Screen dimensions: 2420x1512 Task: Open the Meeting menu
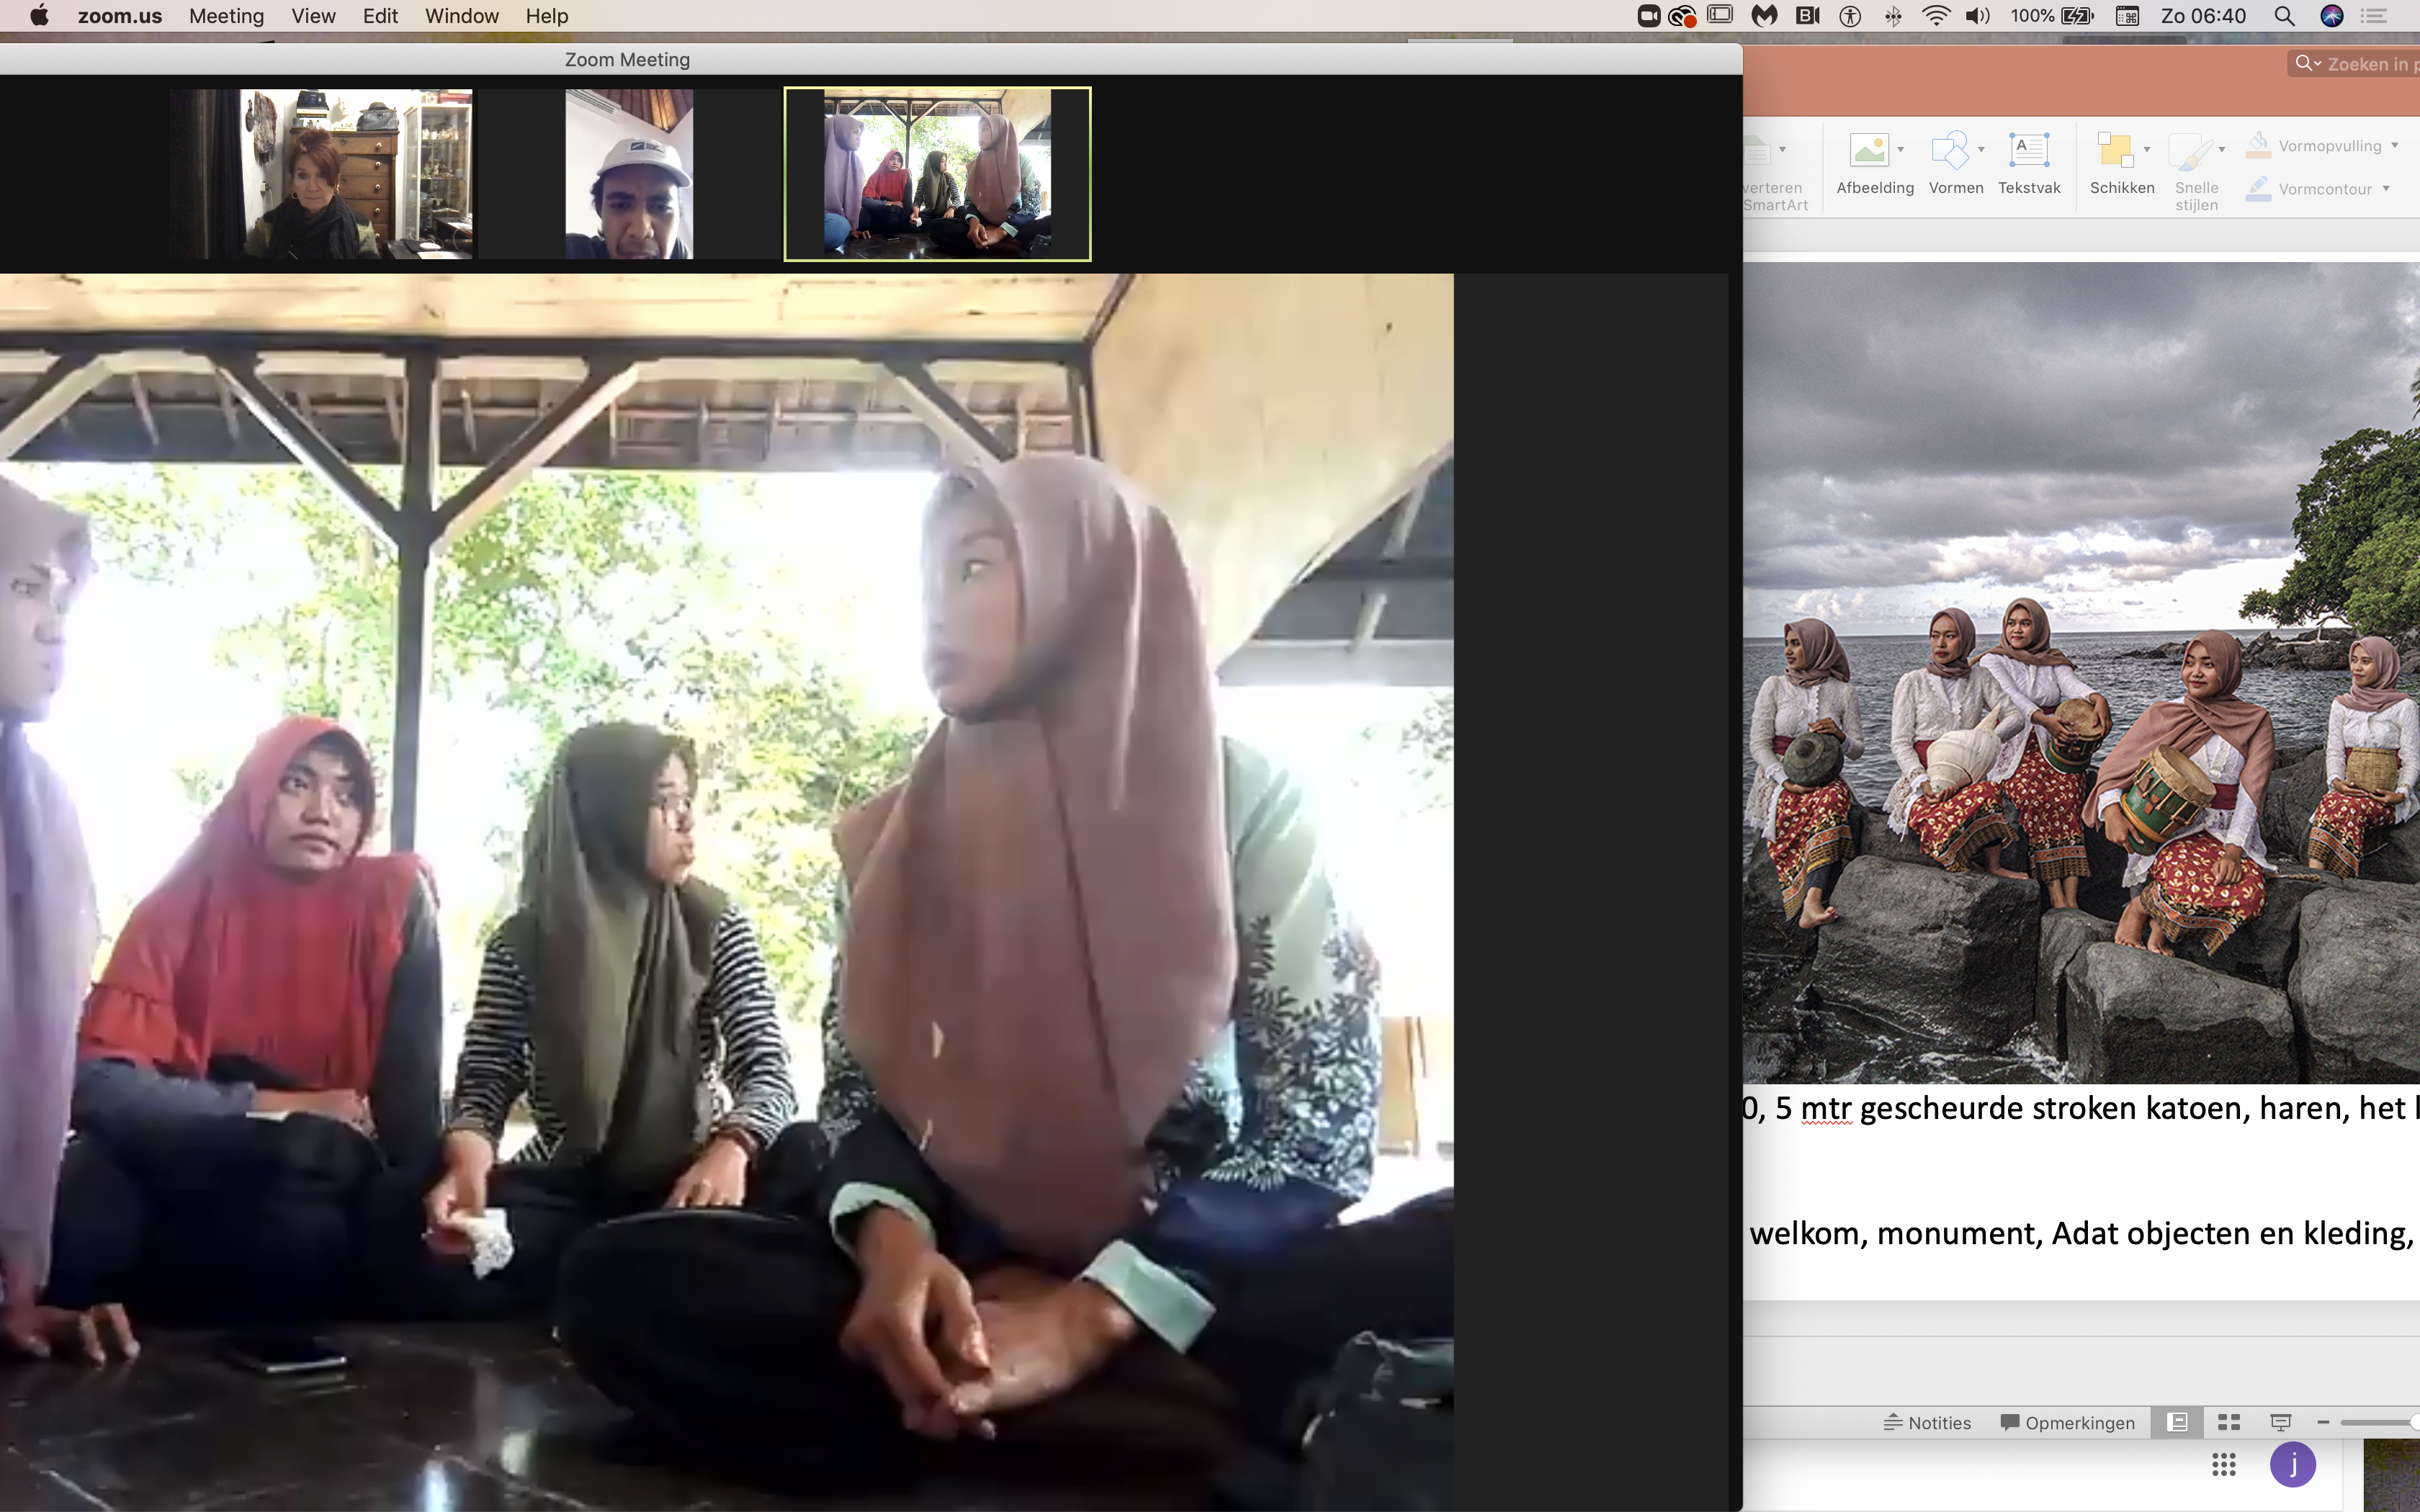coord(226,16)
